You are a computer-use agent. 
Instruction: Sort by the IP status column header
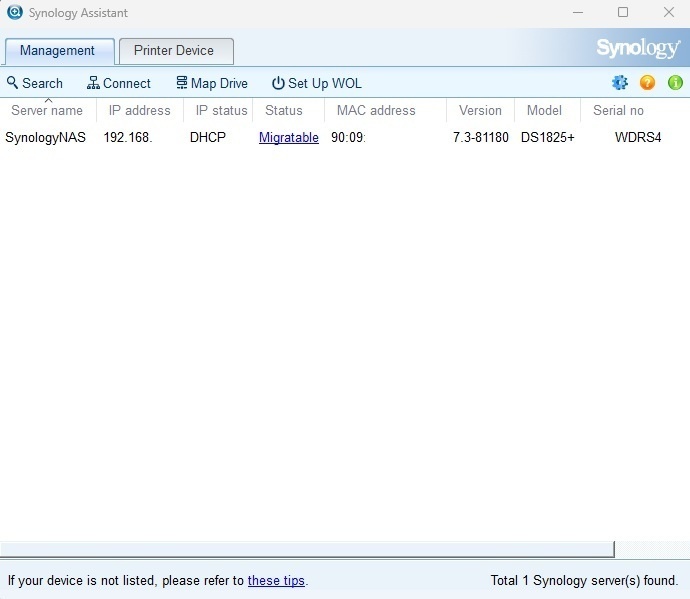218,110
